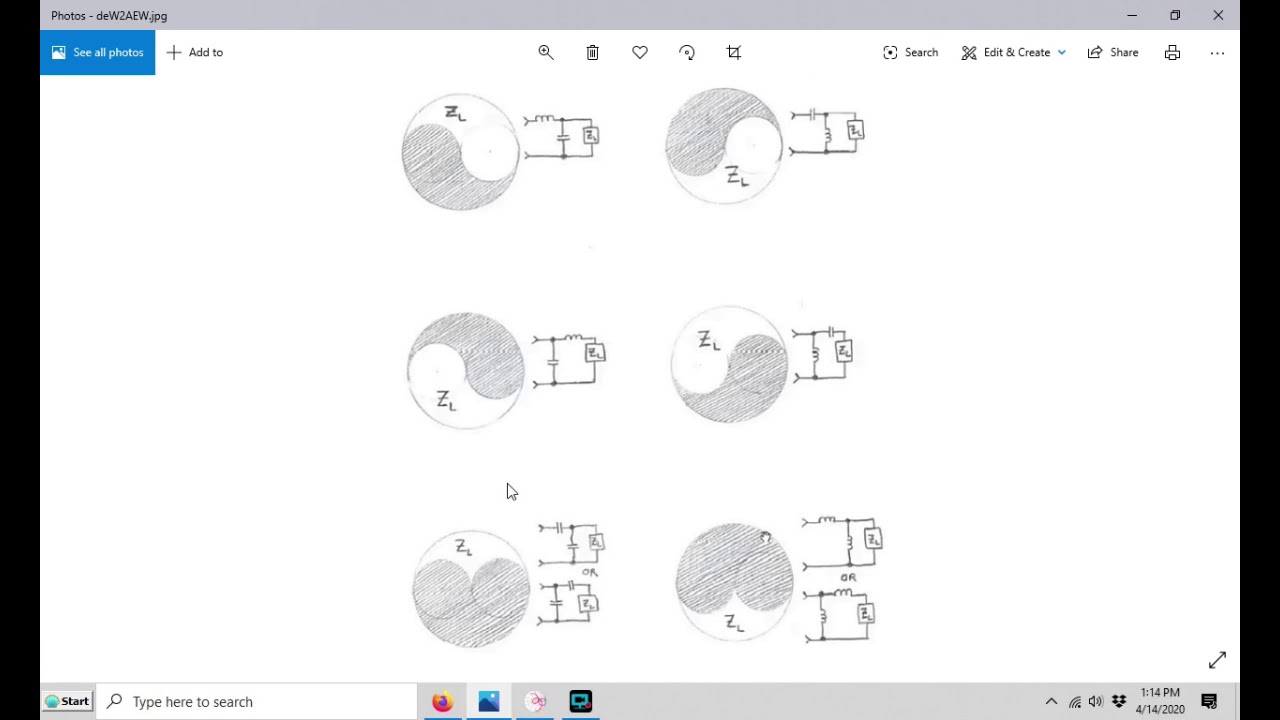Open third pinned taskbar app icon
Image resolution: width=1280 pixels, height=720 pixels.
(x=535, y=701)
